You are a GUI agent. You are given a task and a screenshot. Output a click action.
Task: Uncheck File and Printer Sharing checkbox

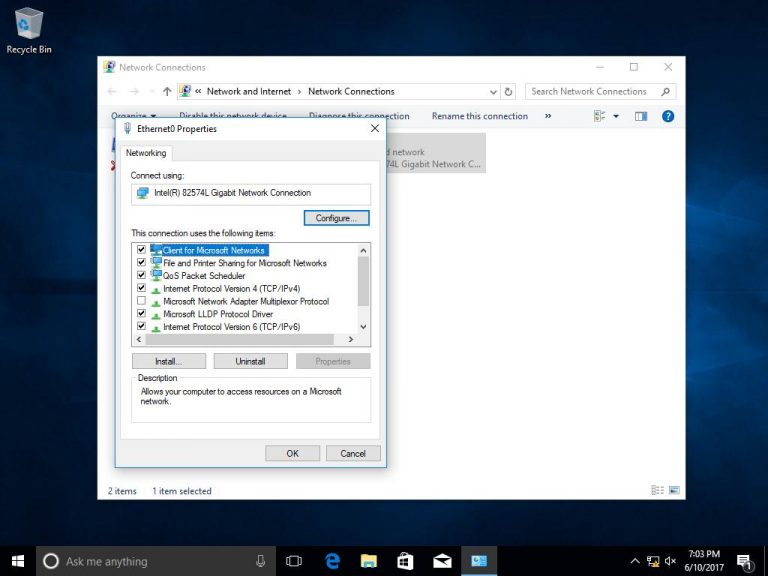pyautogui.click(x=141, y=263)
